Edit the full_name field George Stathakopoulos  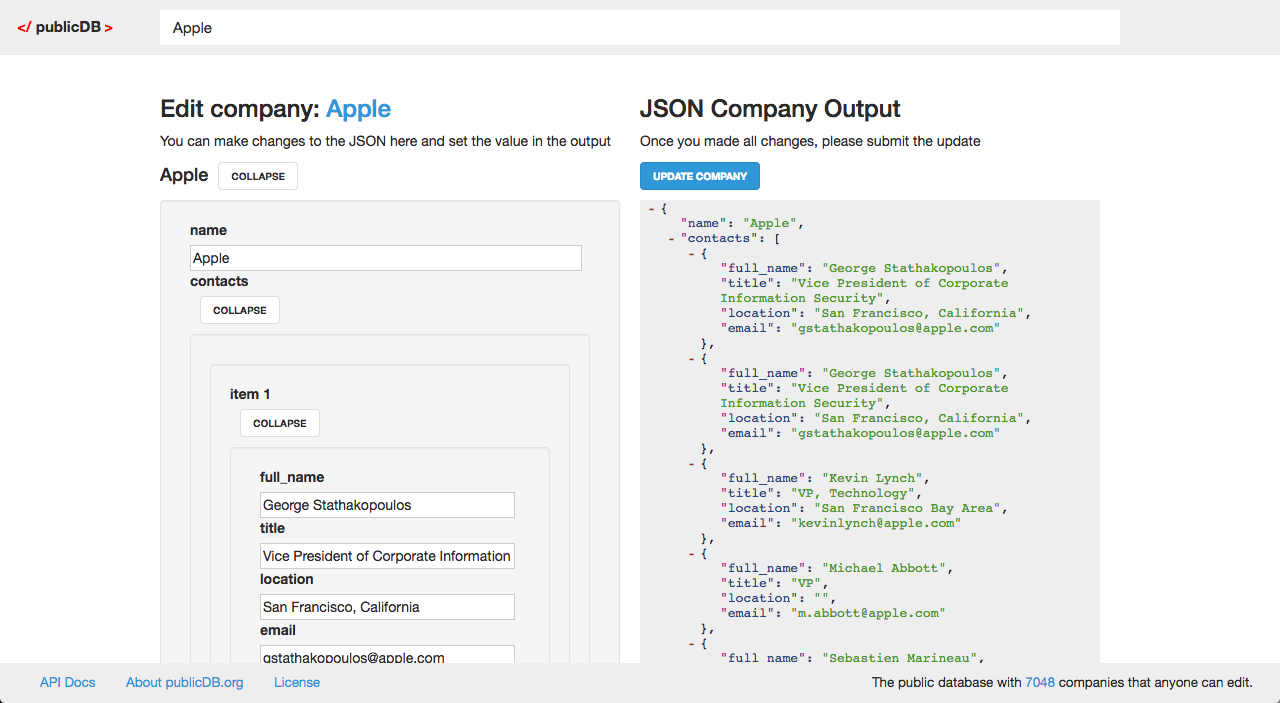(x=387, y=505)
